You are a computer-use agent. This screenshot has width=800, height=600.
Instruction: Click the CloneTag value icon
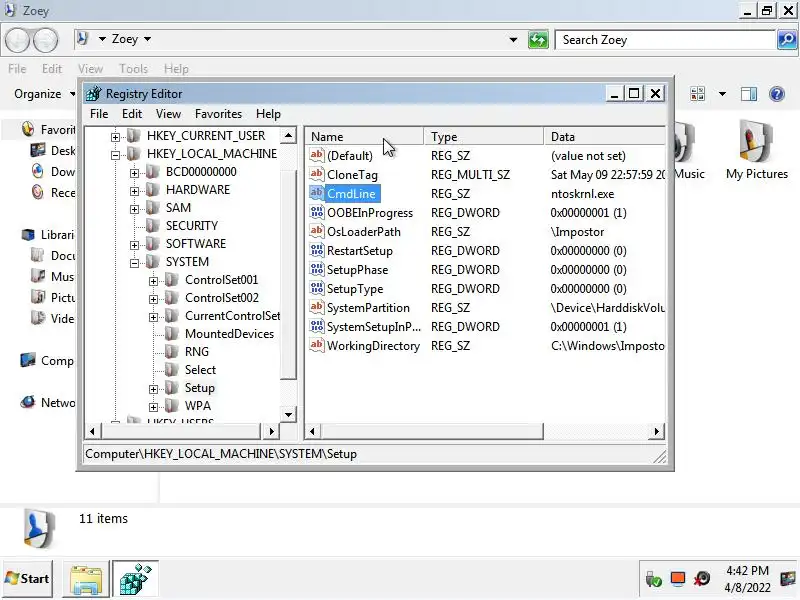click(317, 174)
